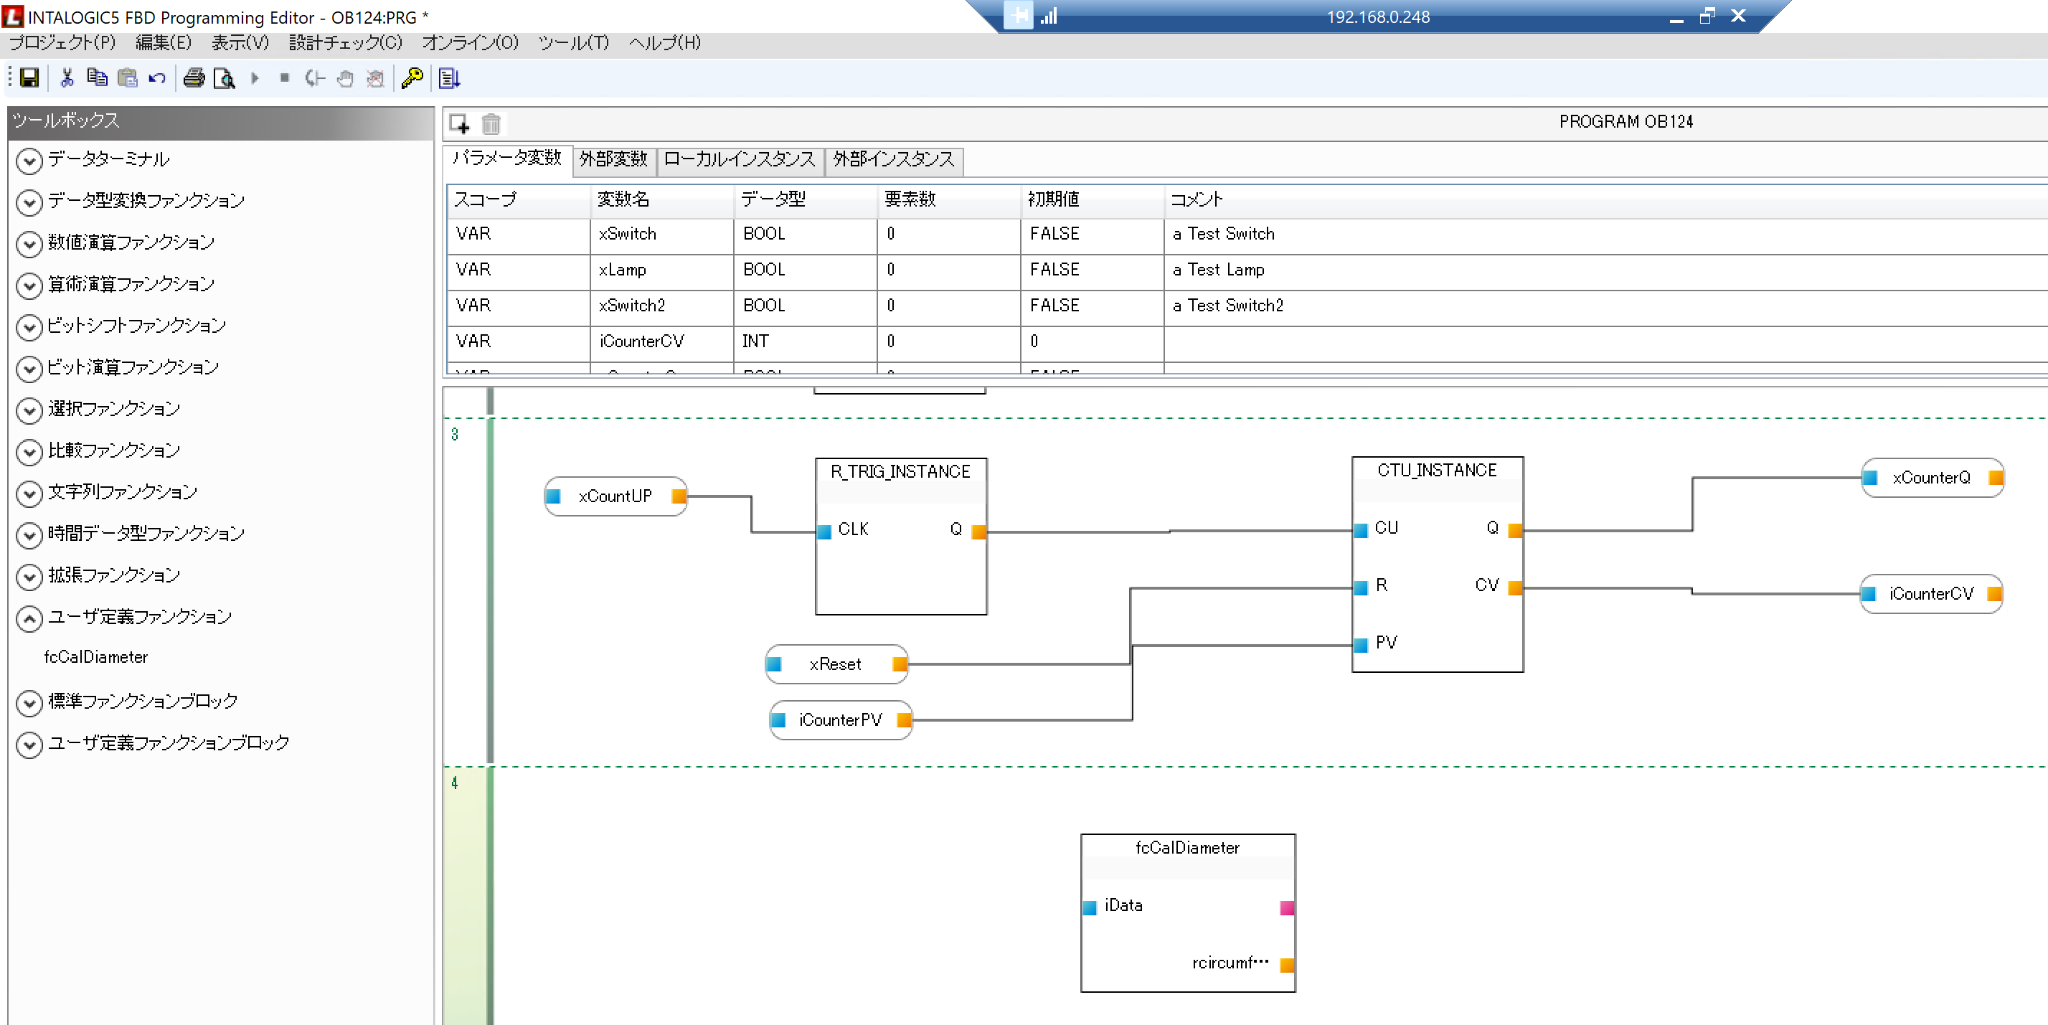The image size is (2048, 1025).
Task: Expand the 標準ファンクションブロック section
Action: coord(30,702)
